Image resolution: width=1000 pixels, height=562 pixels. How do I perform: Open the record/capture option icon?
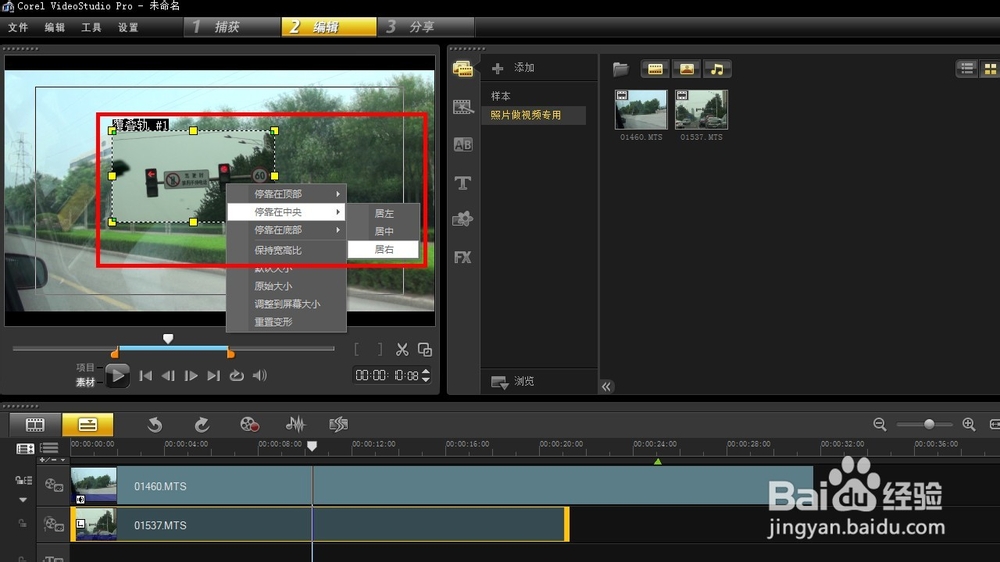pyautogui.click(x=249, y=424)
